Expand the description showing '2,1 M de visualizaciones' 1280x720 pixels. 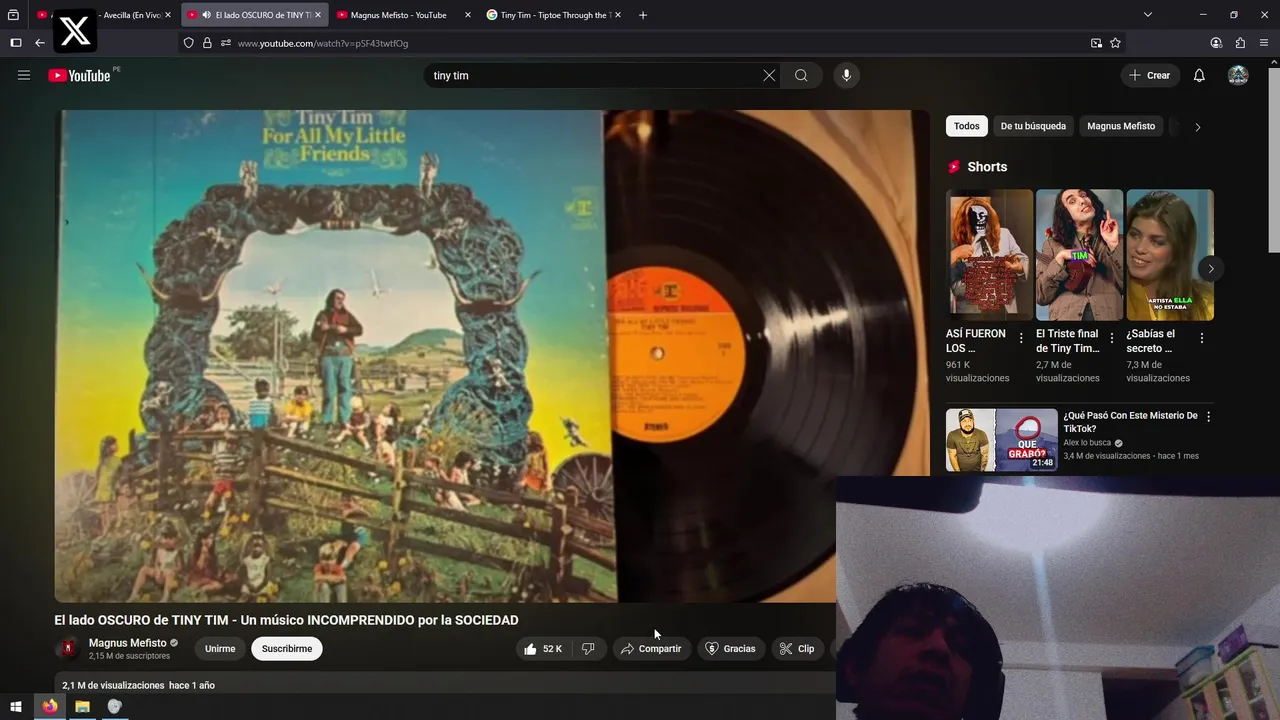pos(138,685)
